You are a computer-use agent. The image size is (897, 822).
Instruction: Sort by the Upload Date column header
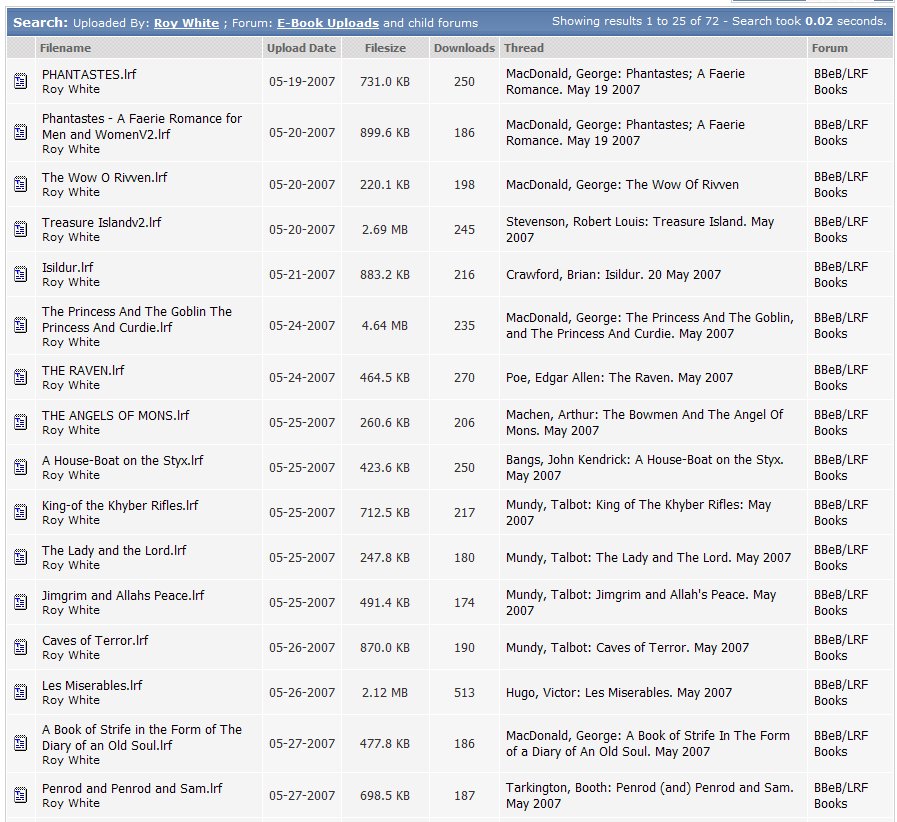tap(301, 48)
